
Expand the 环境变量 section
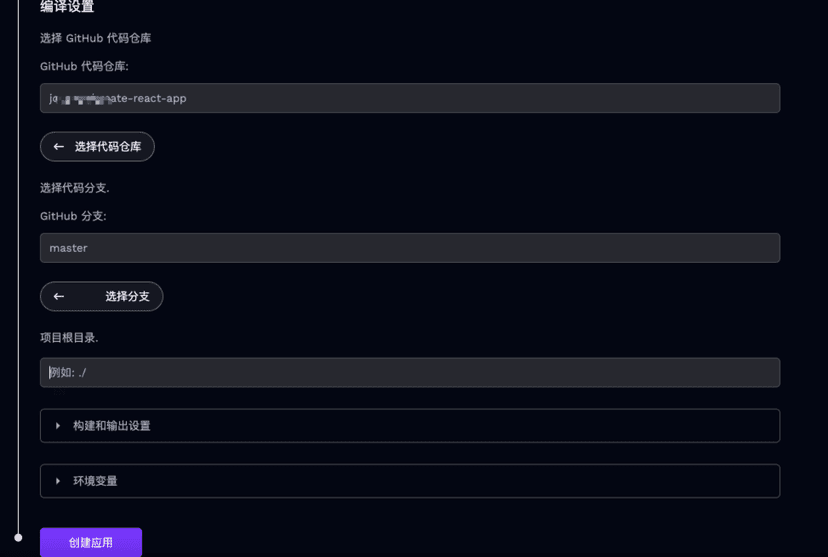point(410,481)
